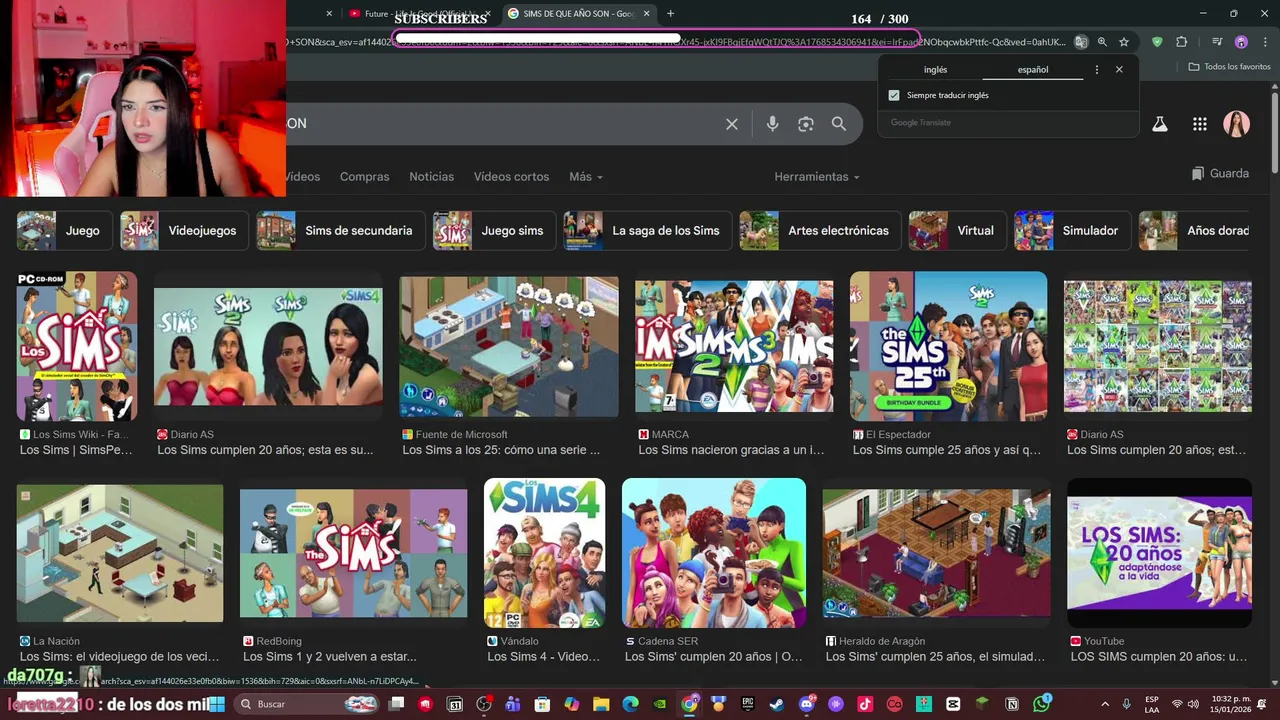
Task: Open MARCA Sims logos image result
Action: pyautogui.click(x=734, y=346)
